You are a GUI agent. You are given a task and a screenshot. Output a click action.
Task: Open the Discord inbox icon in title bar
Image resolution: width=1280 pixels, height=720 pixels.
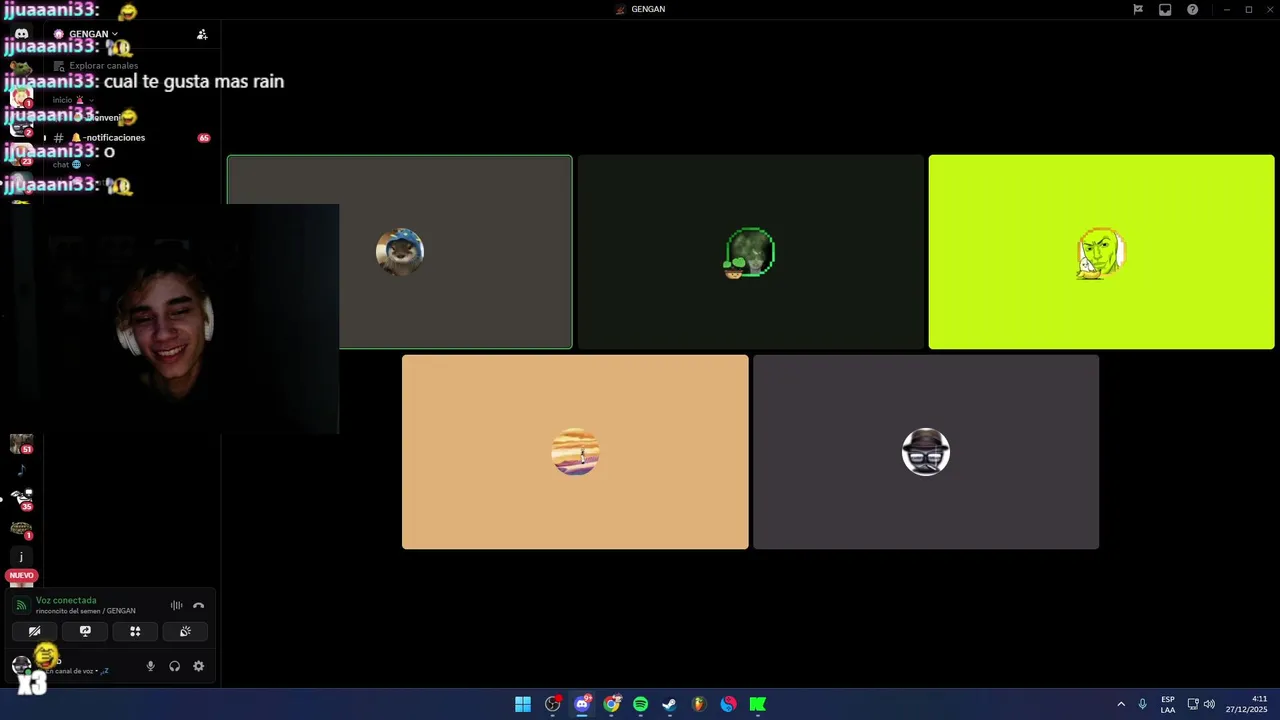coord(1165,9)
